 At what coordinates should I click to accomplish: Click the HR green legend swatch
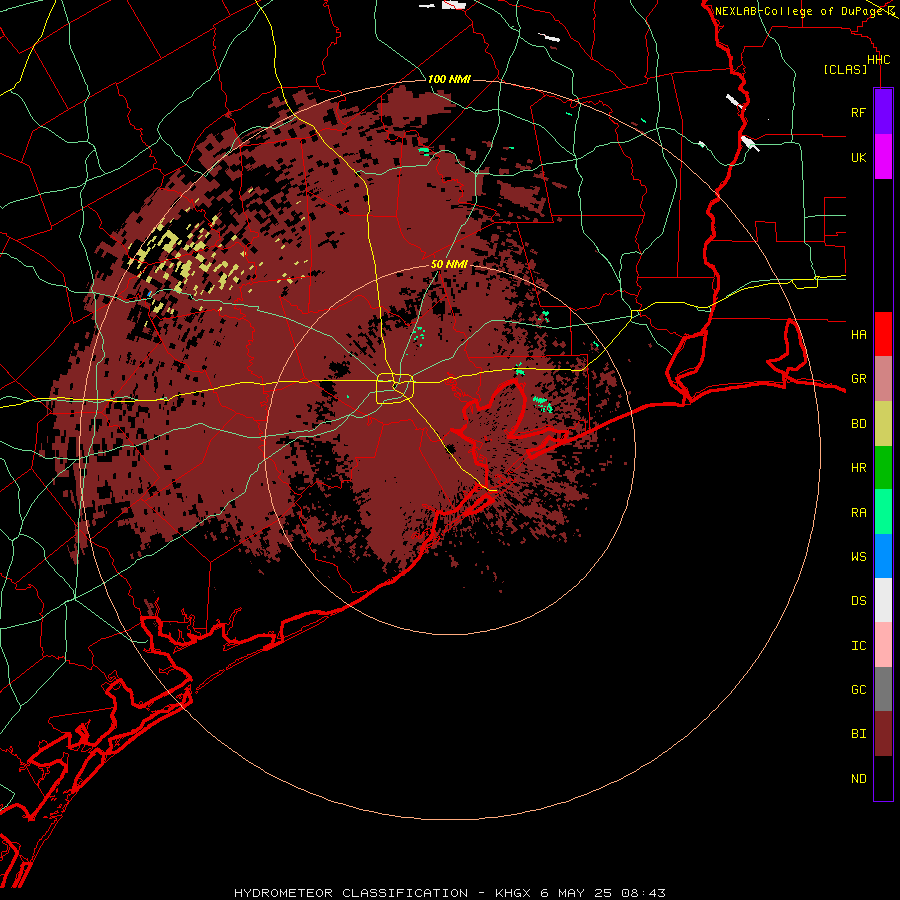point(883,468)
